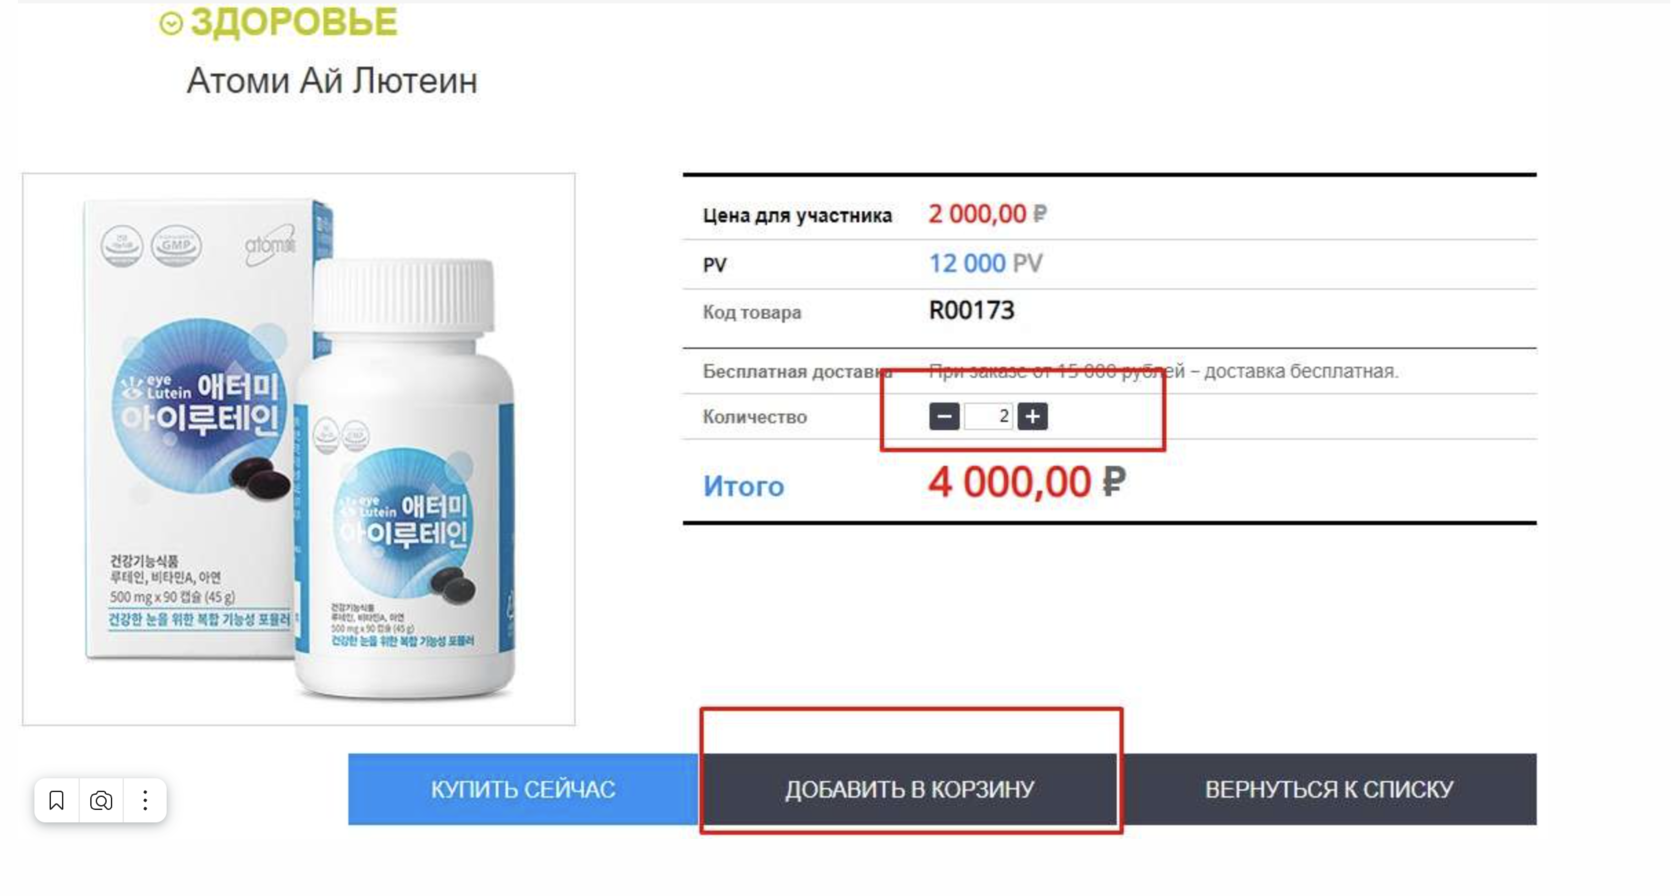
Task: Click the bookmark icon in floating toolbar
Action: 56,800
